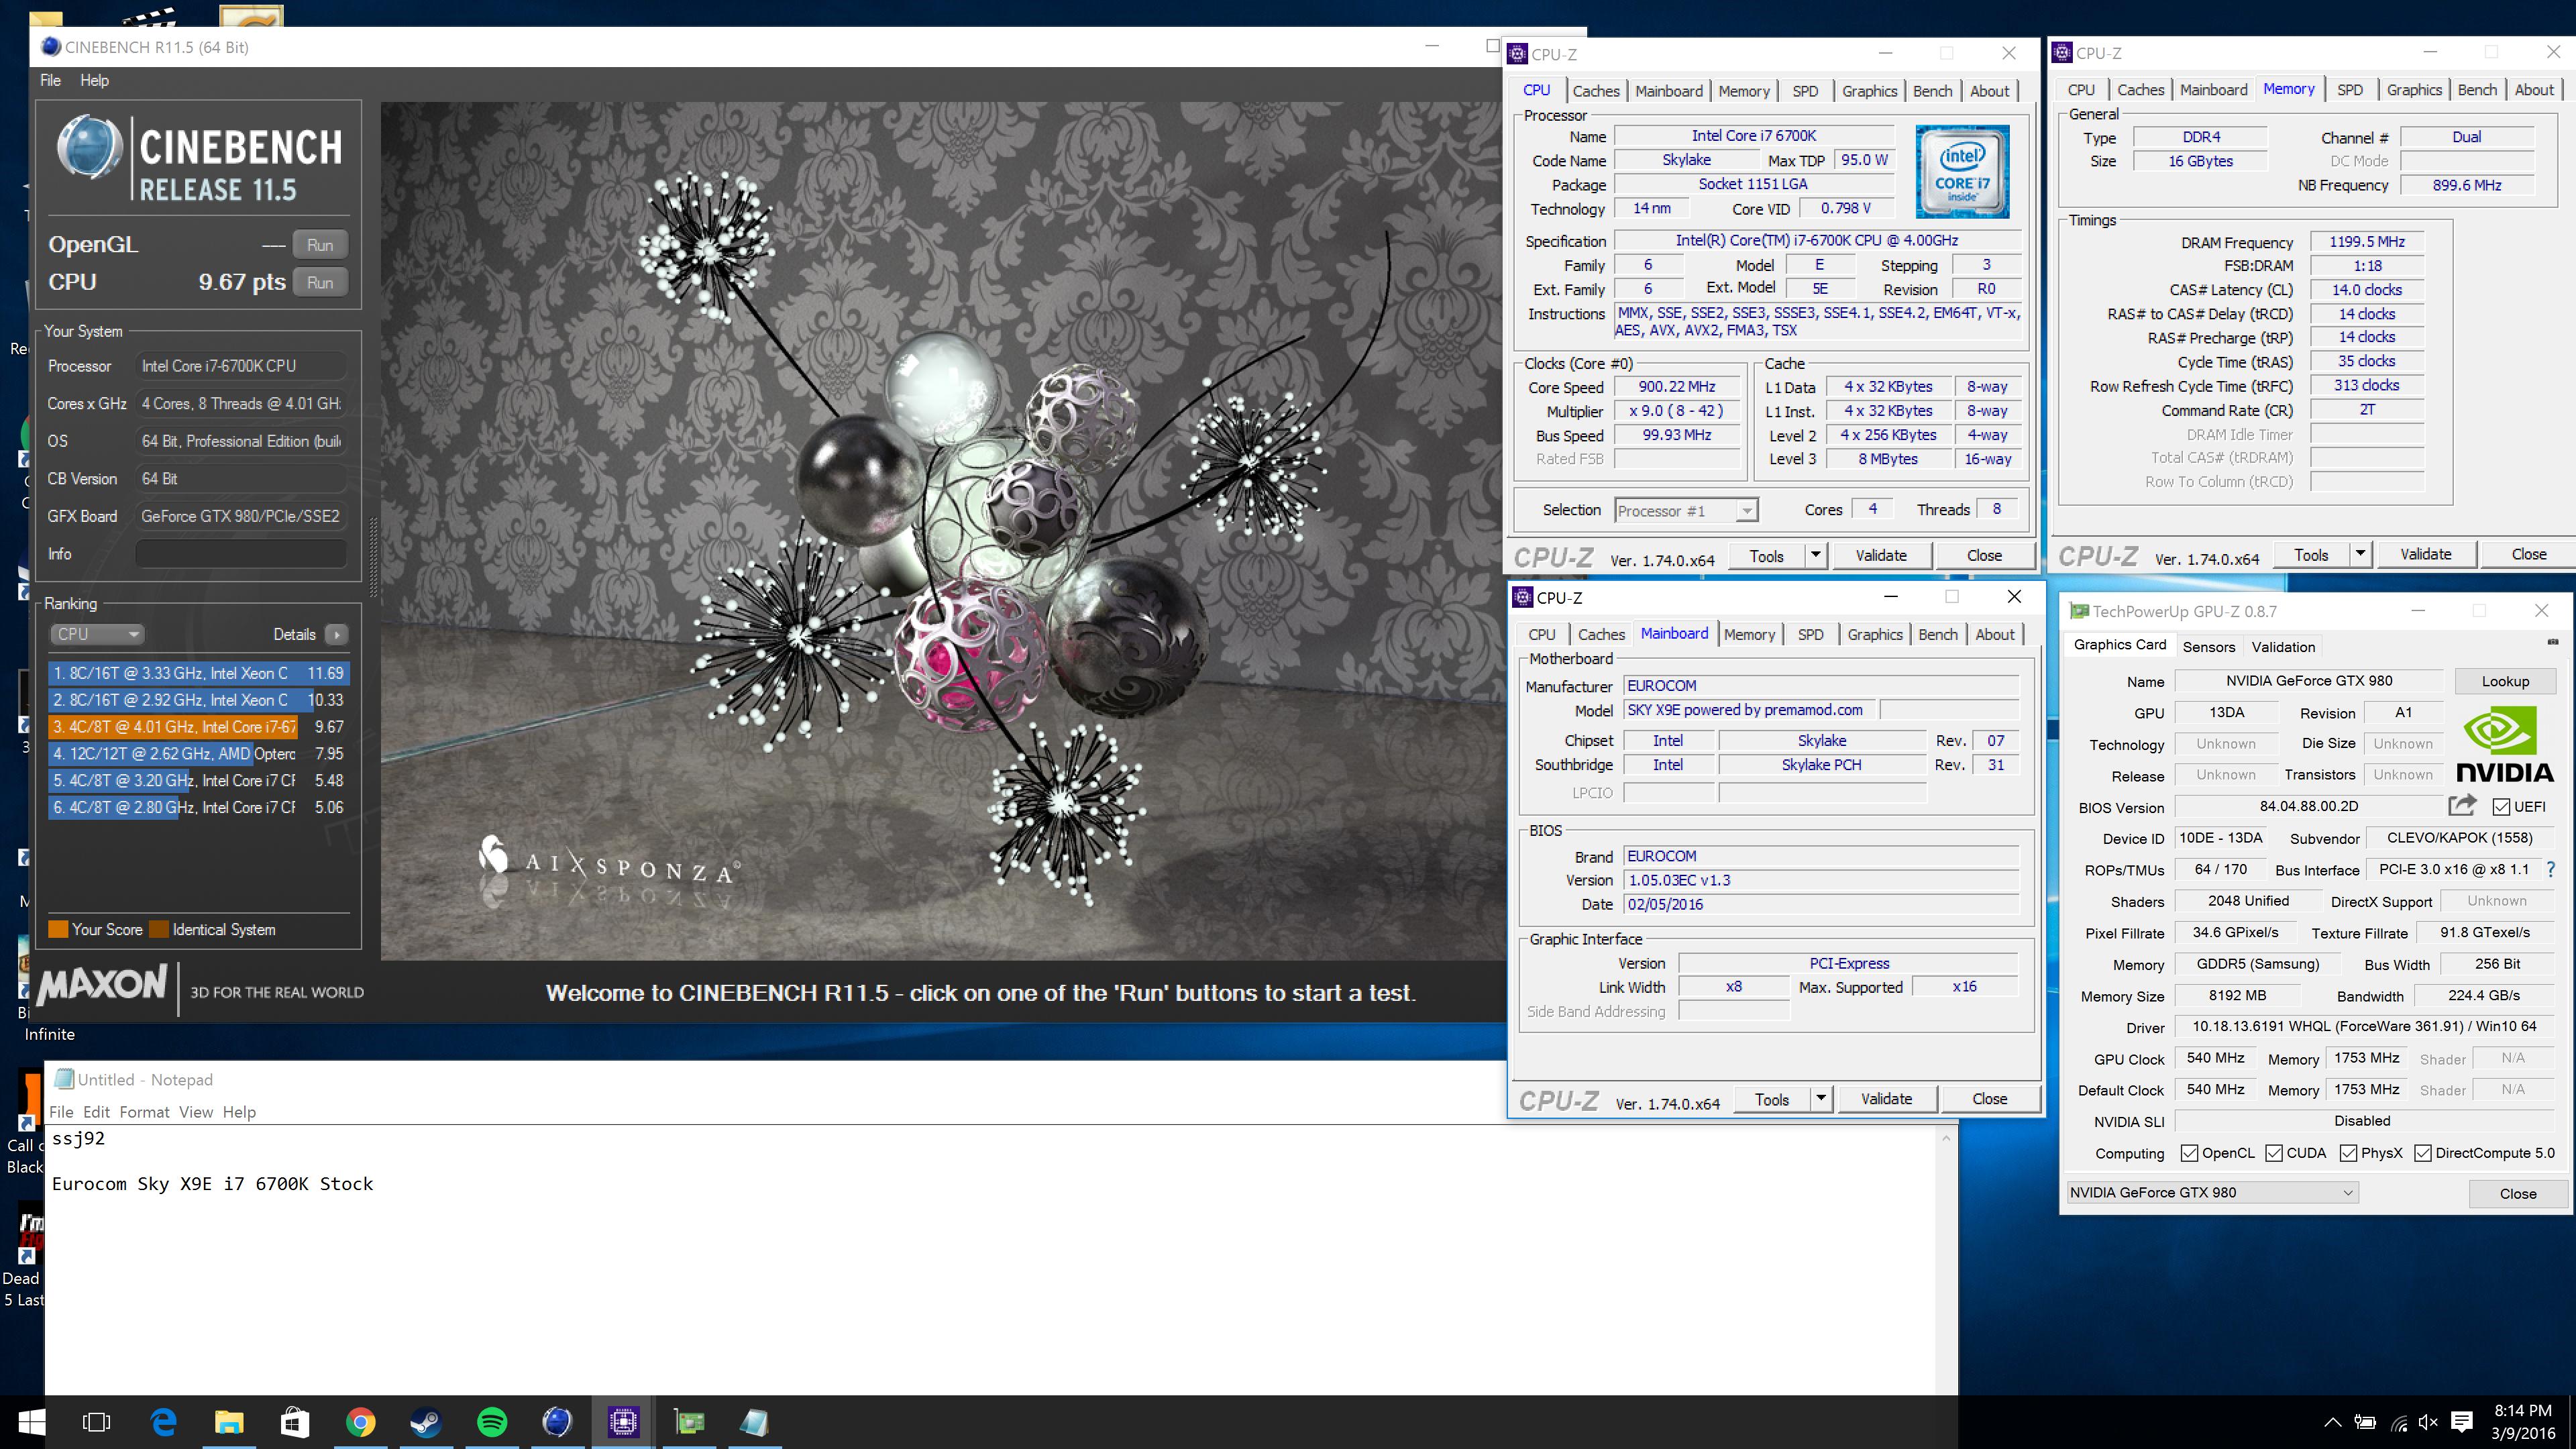Open the SPD tab in CPU-Z Memory window
This screenshot has height=1449, width=2576.
coord(2350,90)
